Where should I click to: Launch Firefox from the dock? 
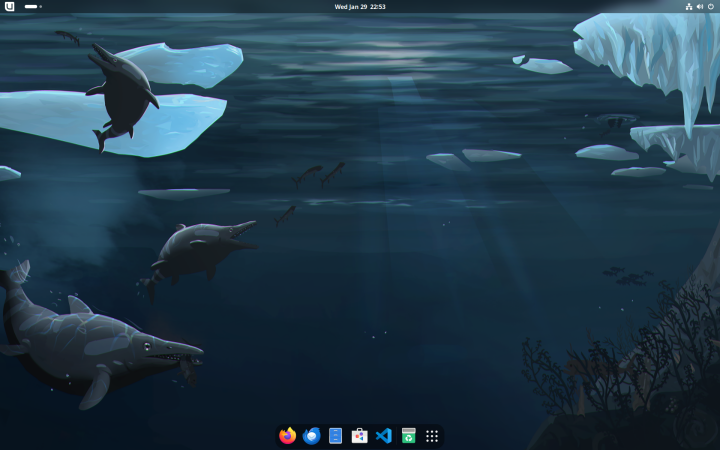click(x=288, y=436)
